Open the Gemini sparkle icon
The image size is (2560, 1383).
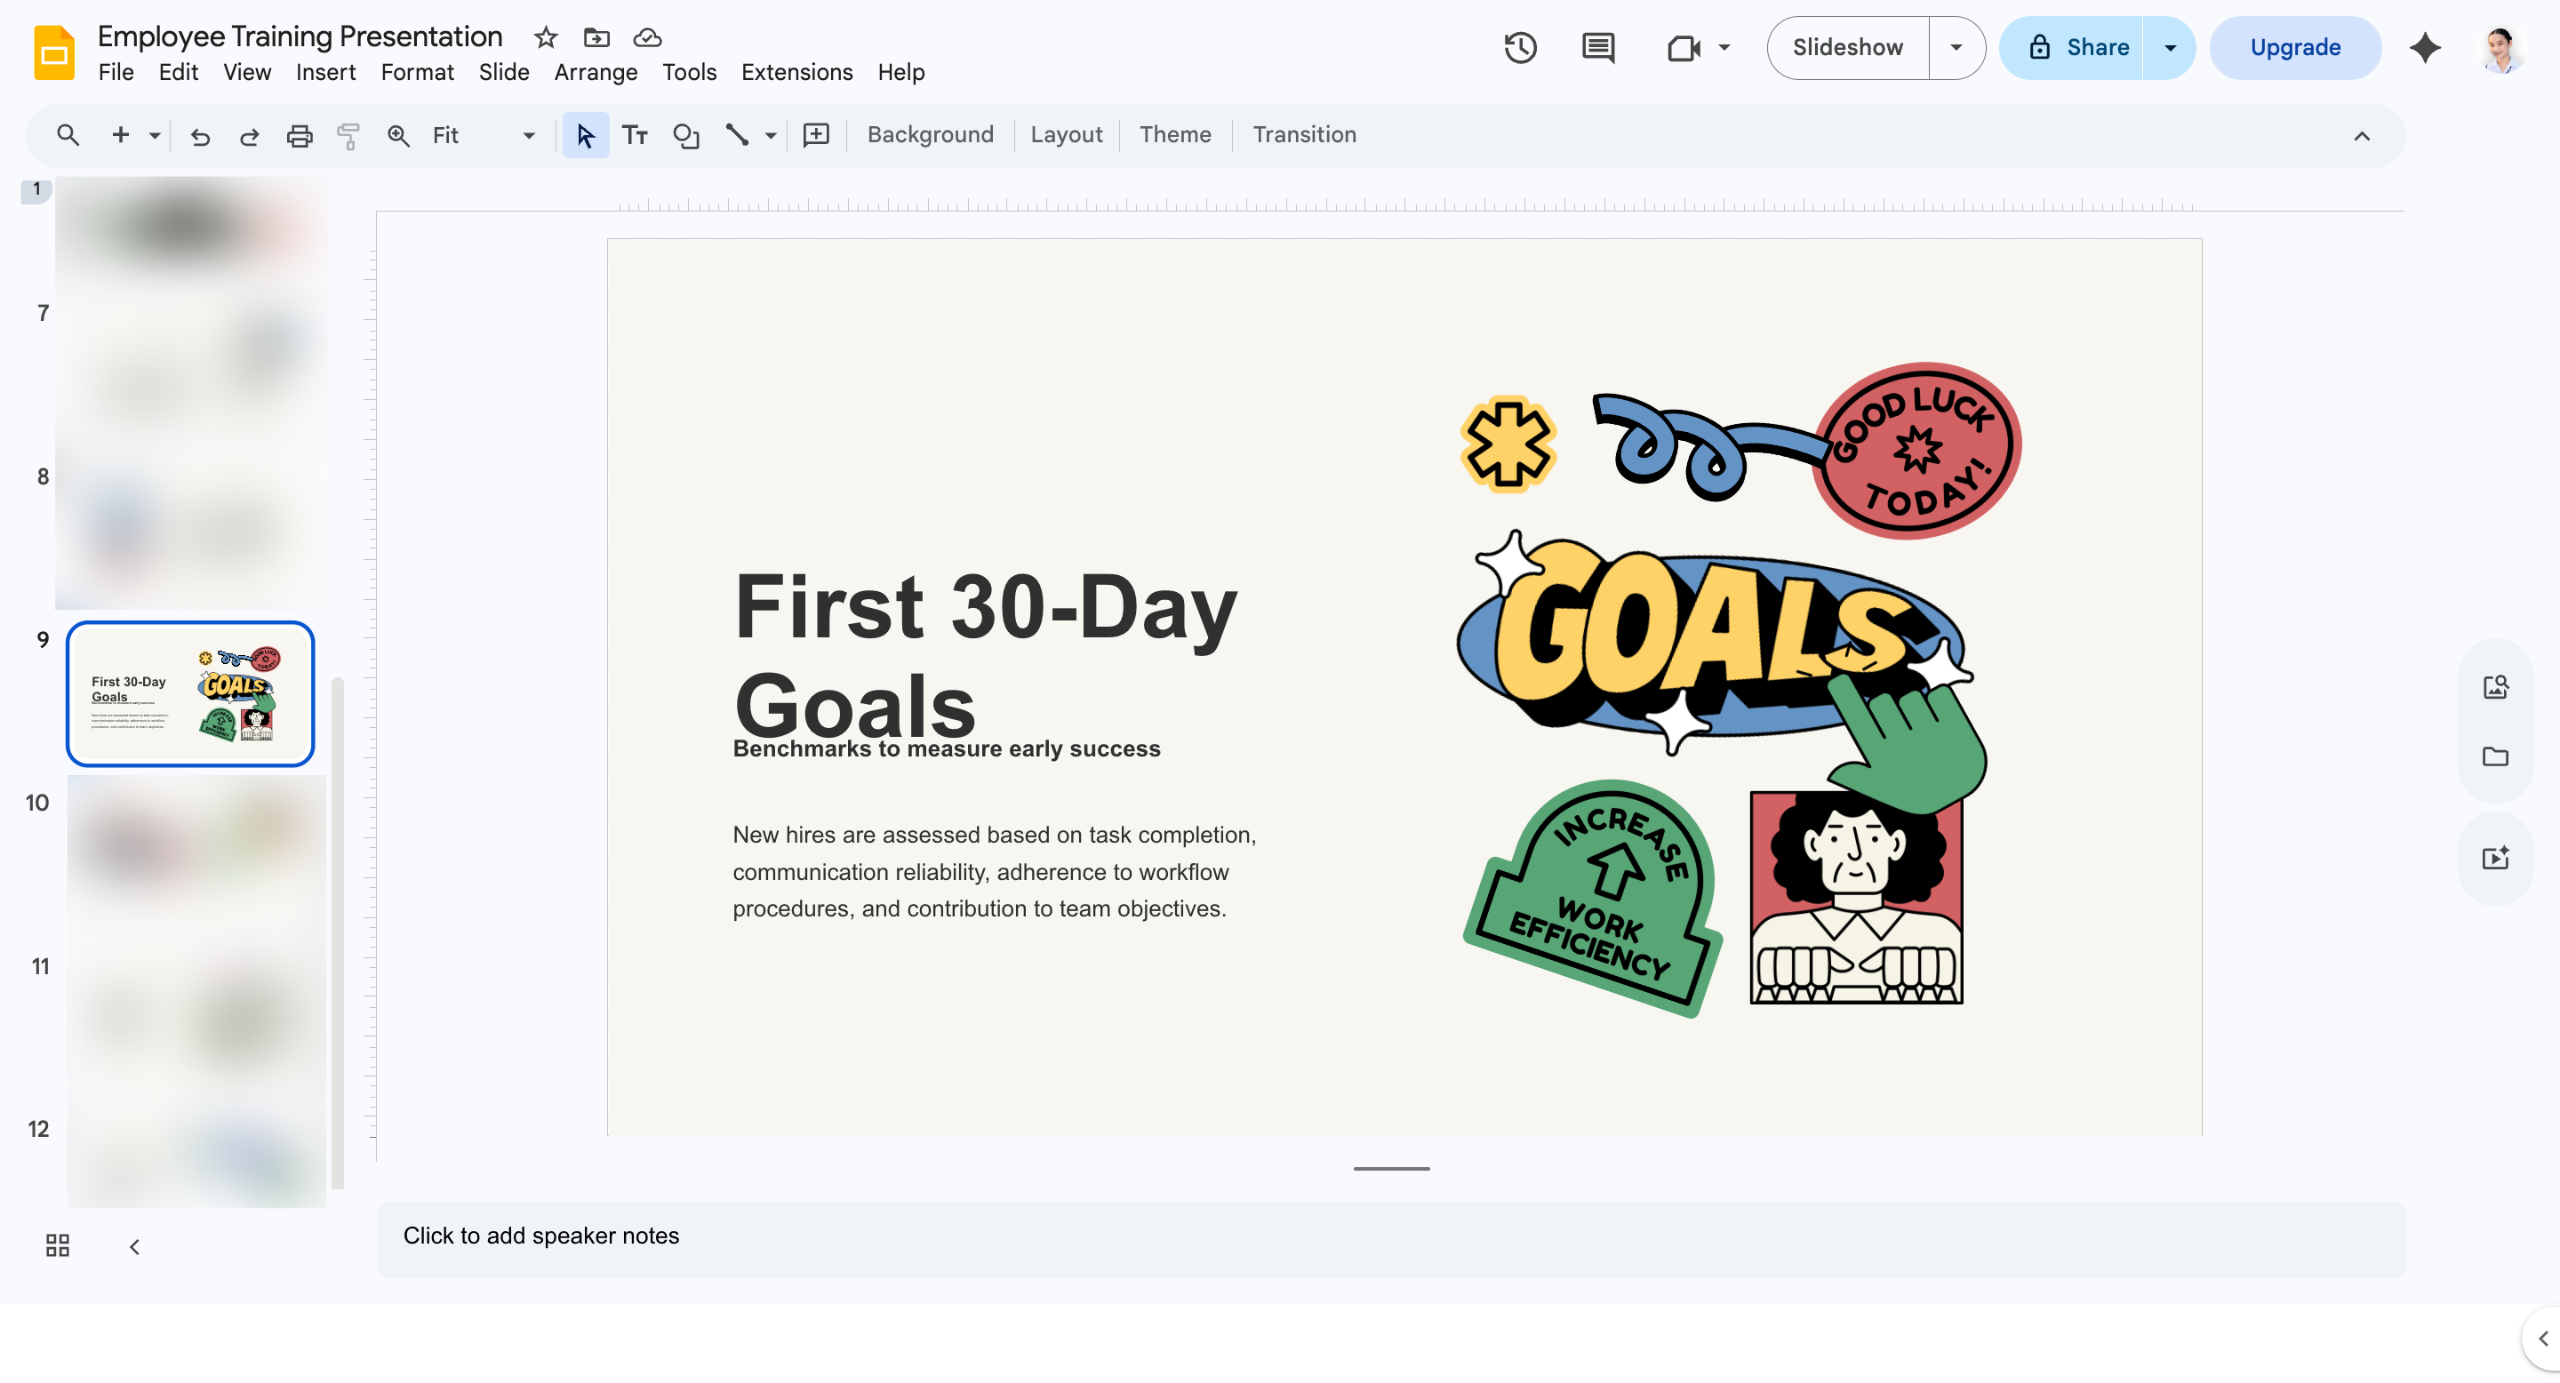click(2425, 47)
